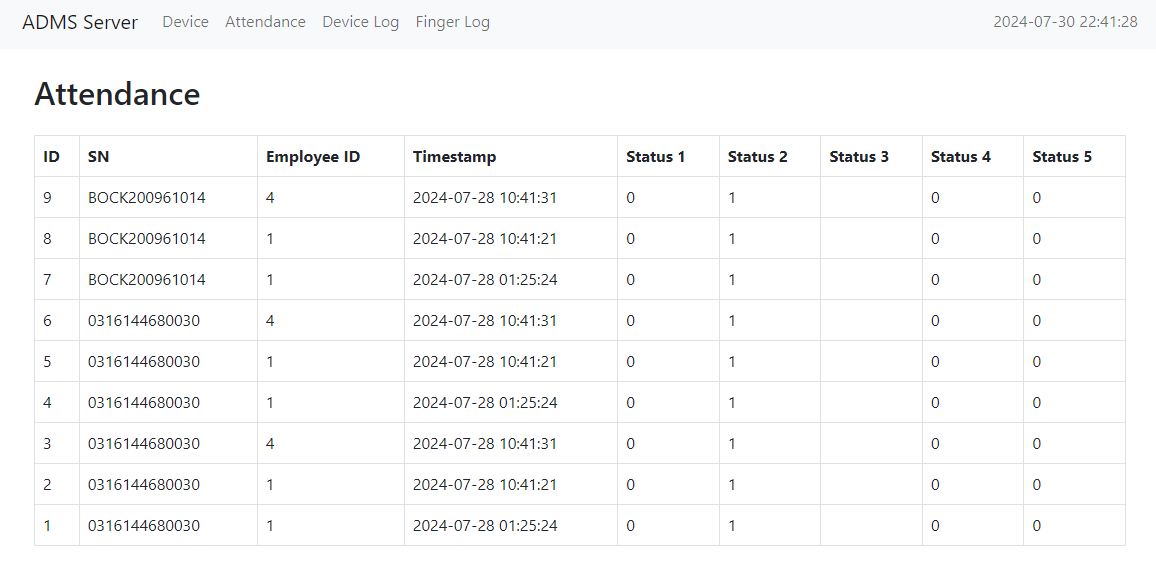
Task: Select the ID column header
Action: coord(51,157)
